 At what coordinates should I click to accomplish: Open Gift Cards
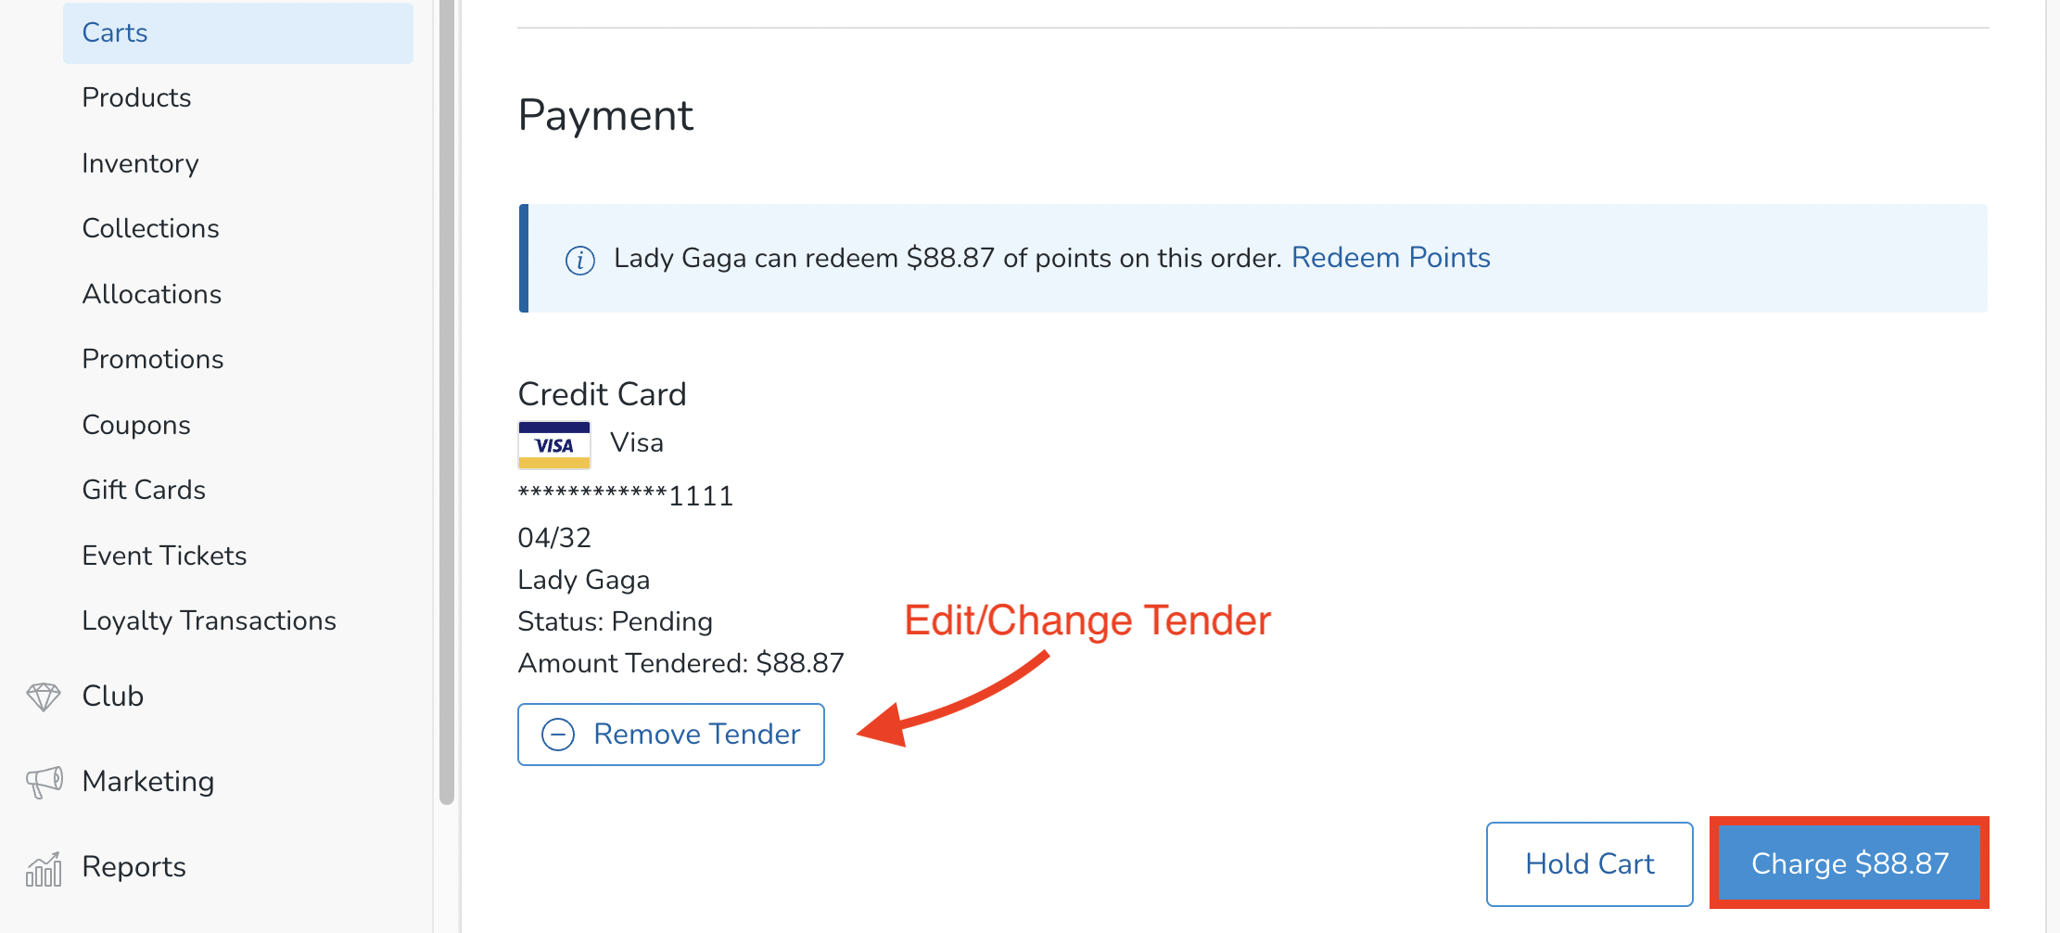click(x=143, y=490)
